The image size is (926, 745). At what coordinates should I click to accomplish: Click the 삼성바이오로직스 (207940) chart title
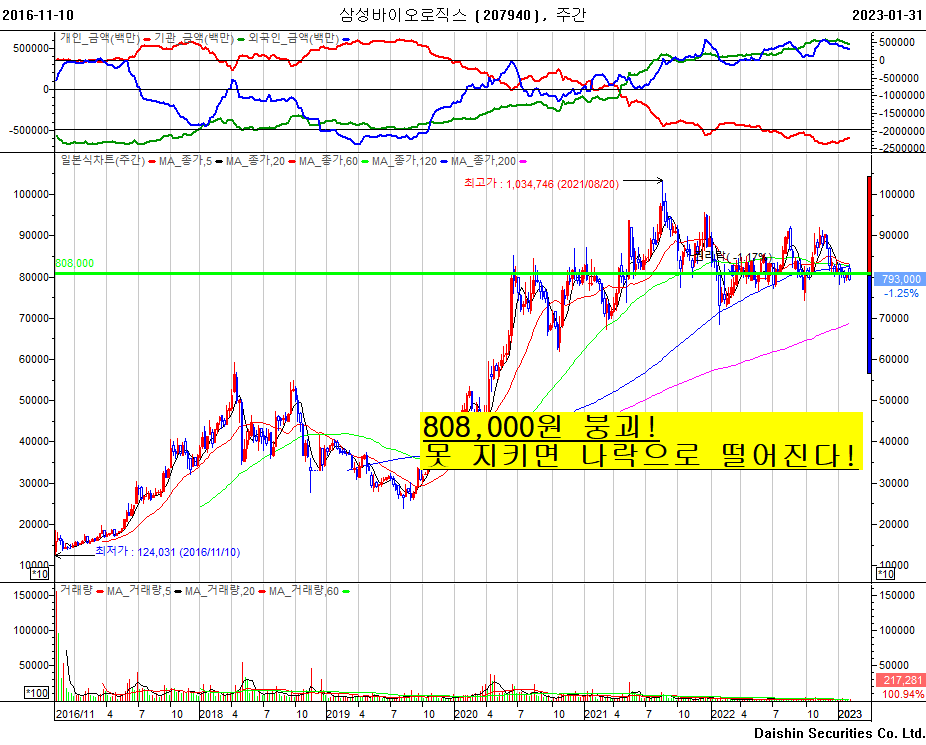(462, 14)
